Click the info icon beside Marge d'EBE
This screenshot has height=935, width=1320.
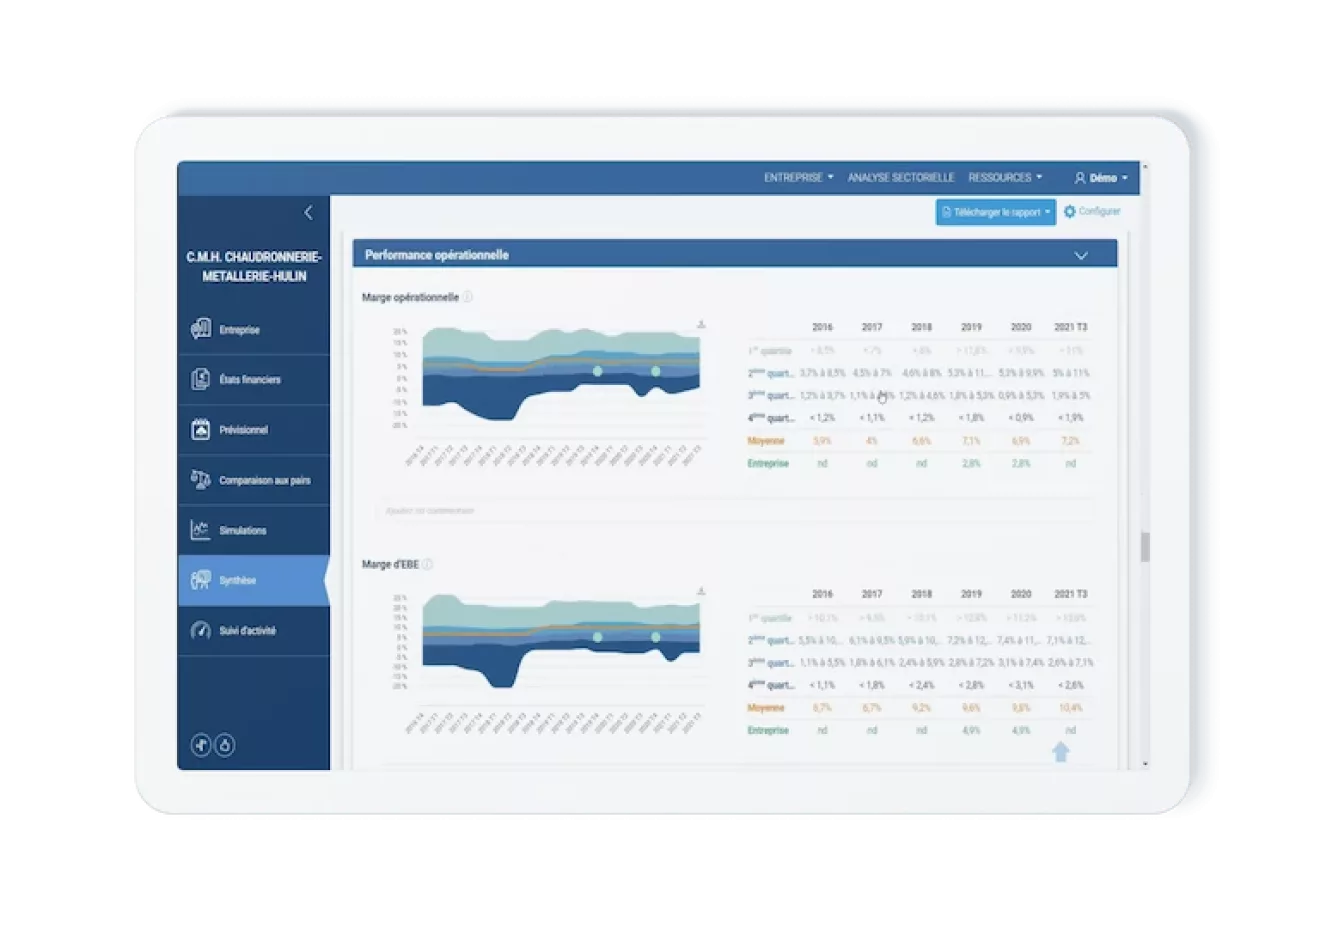click(x=427, y=564)
